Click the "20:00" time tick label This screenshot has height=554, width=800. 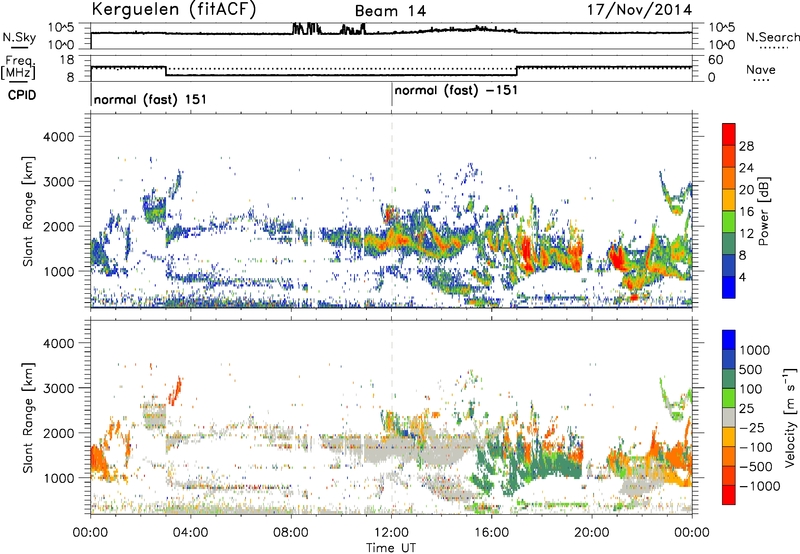coord(592,533)
